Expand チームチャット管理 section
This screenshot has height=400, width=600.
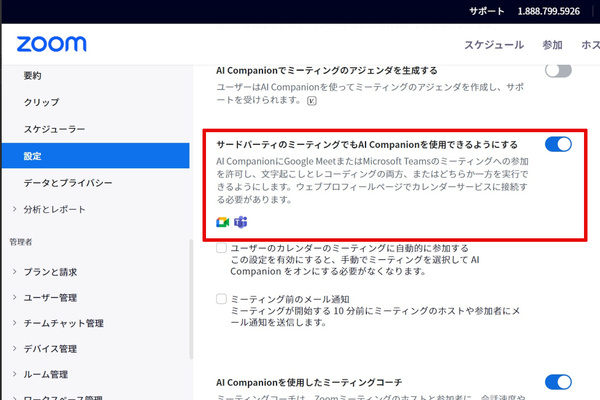click(x=15, y=323)
